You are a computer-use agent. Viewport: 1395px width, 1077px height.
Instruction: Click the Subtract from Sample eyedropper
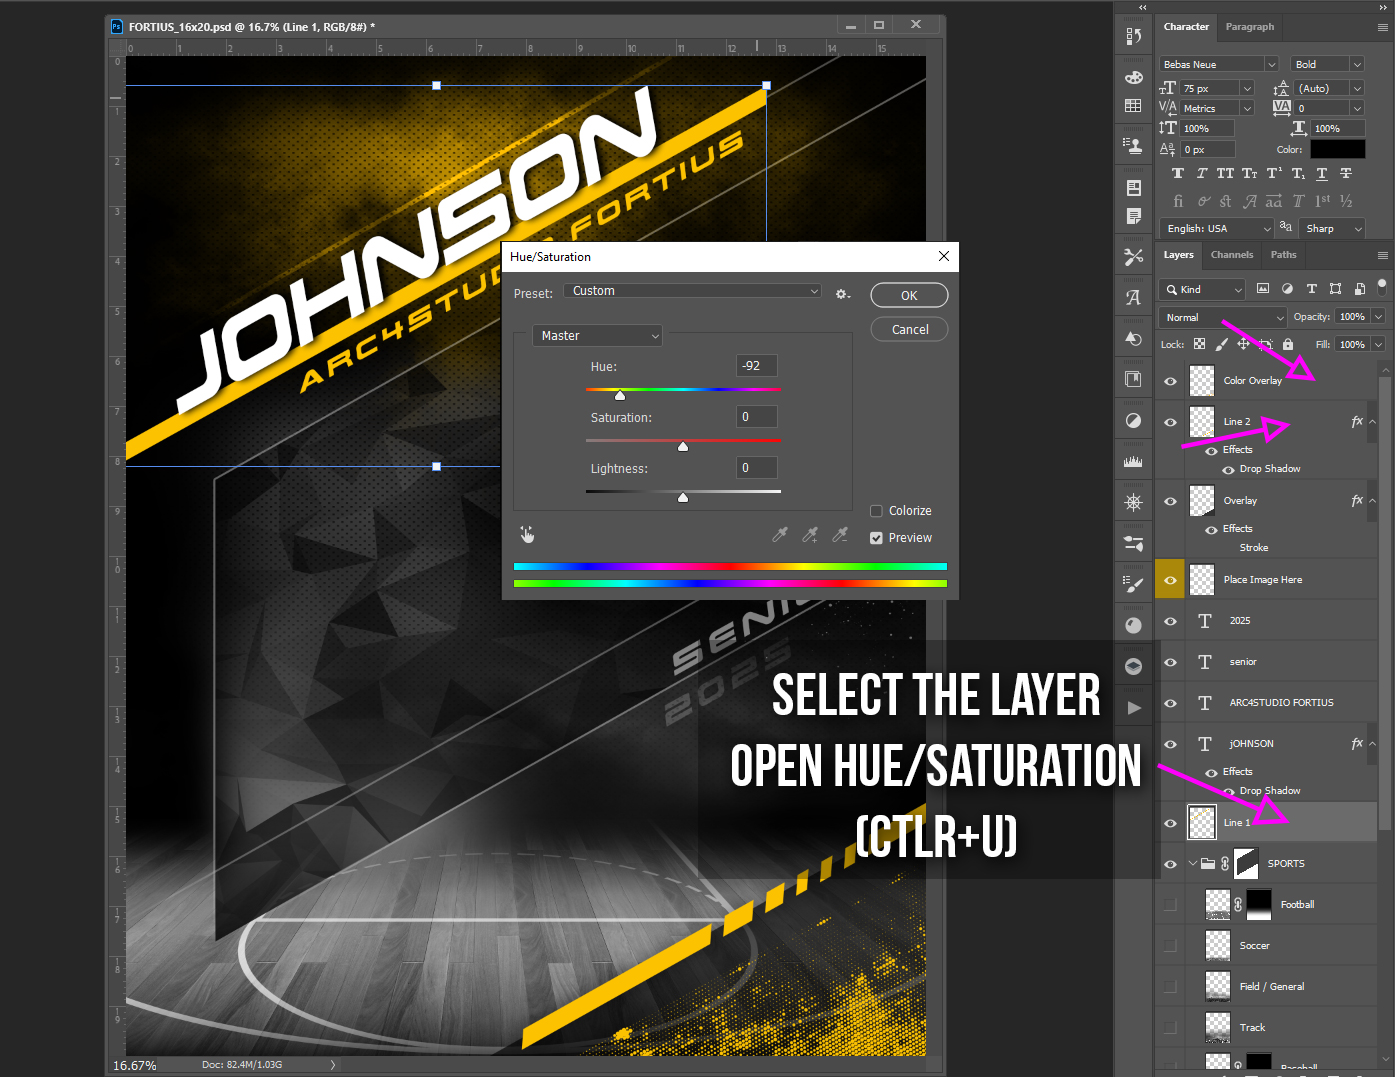[x=840, y=535]
